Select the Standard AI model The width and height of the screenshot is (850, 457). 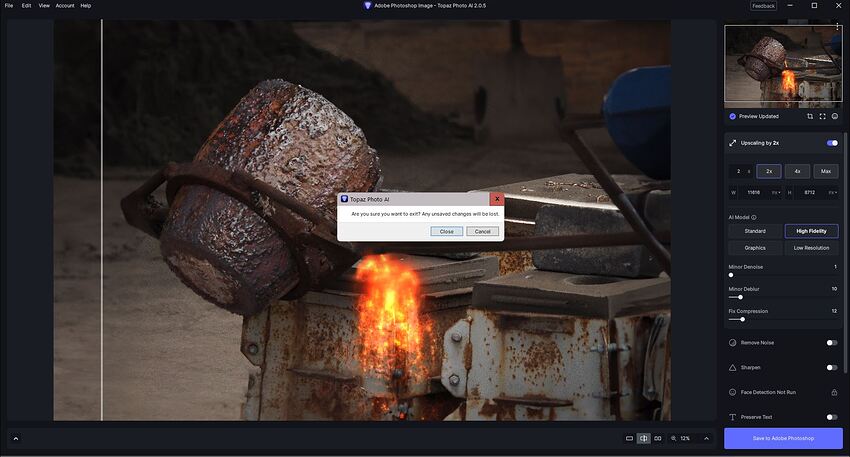(x=755, y=231)
